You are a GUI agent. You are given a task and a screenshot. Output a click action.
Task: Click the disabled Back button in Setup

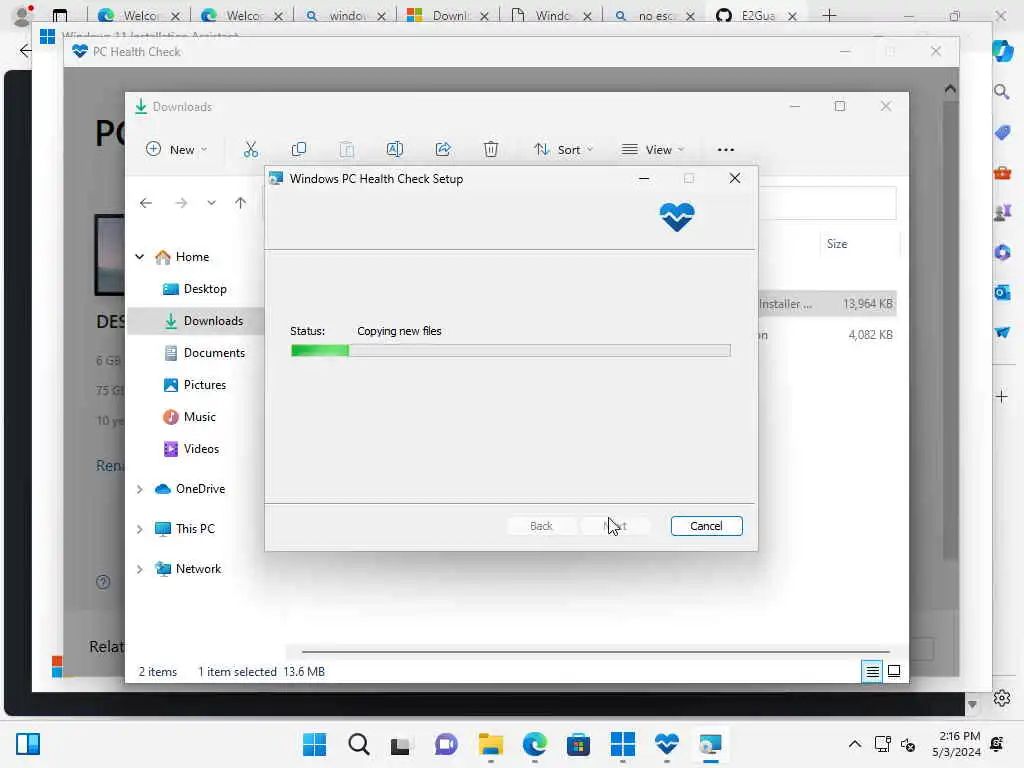point(541,526)
